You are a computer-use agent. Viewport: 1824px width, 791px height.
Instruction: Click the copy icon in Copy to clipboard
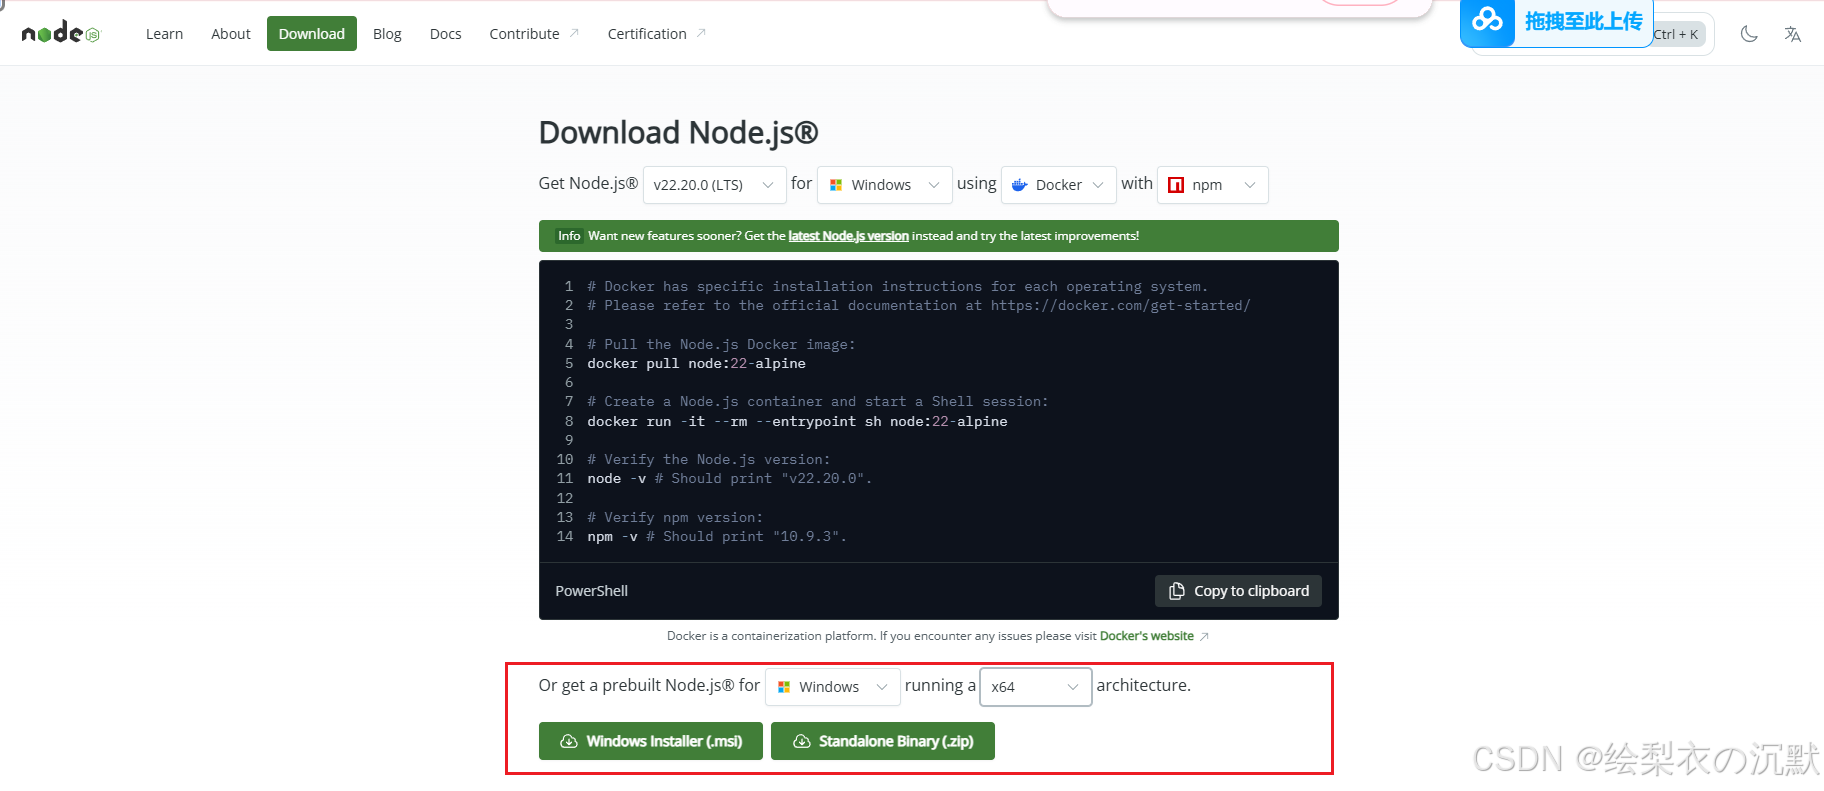click(x=1177, y=591)
